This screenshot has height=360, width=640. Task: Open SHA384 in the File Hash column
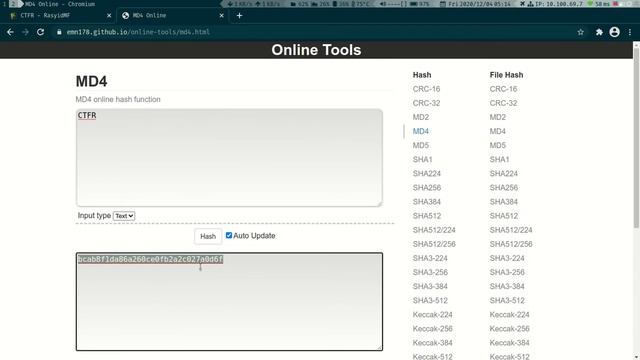[504, 202]
